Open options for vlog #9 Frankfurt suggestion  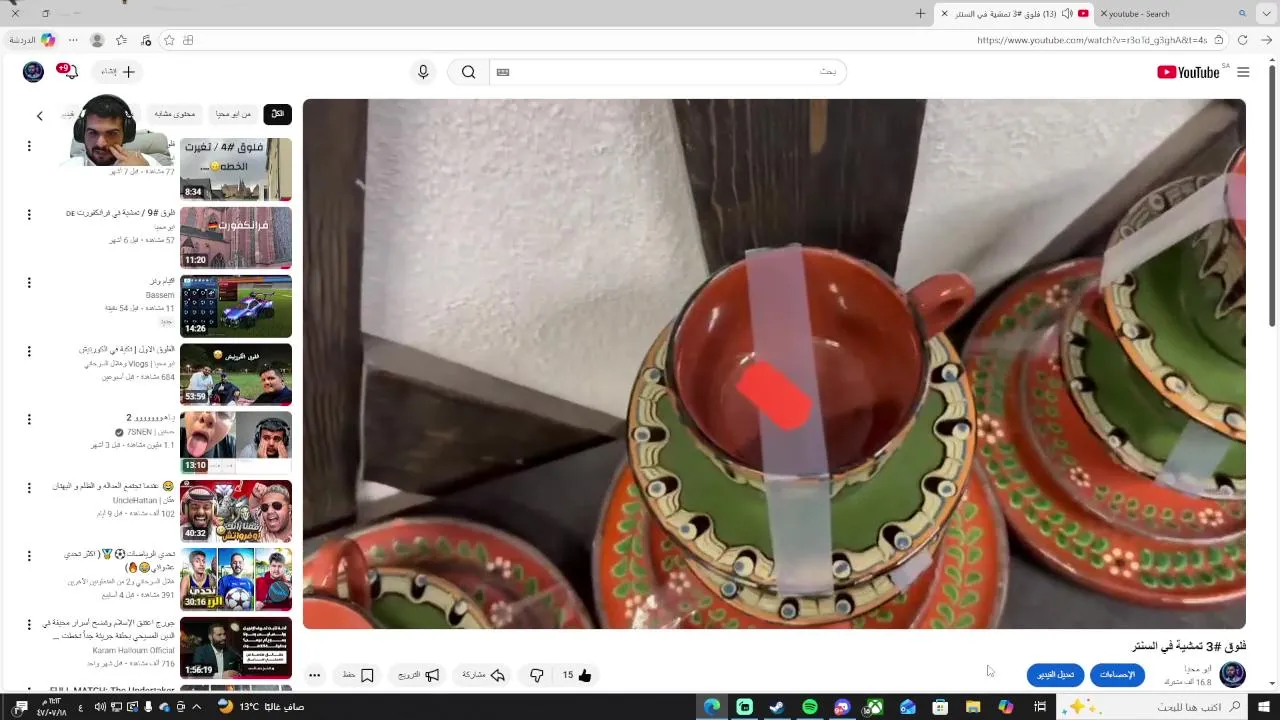(x=29, y=214)
